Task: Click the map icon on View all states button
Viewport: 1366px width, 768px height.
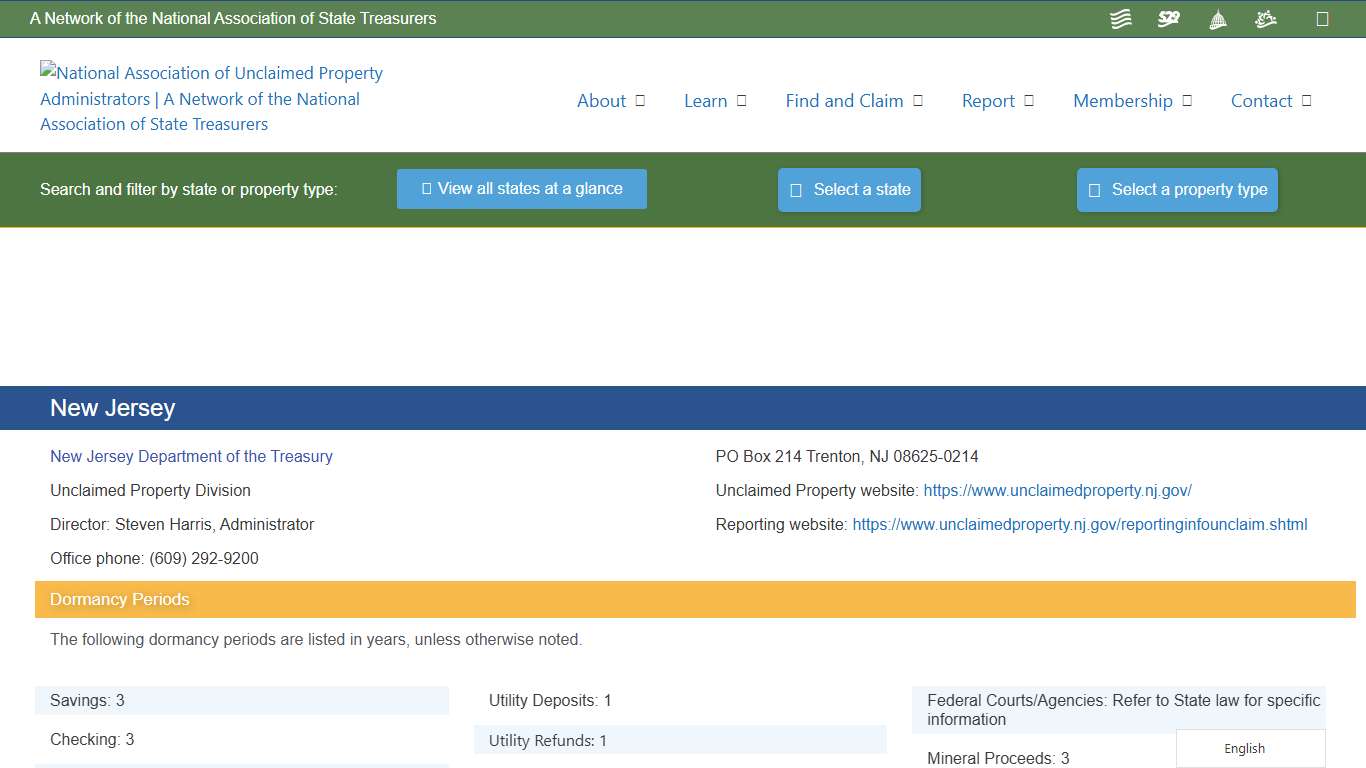Action: click(424, 188)
